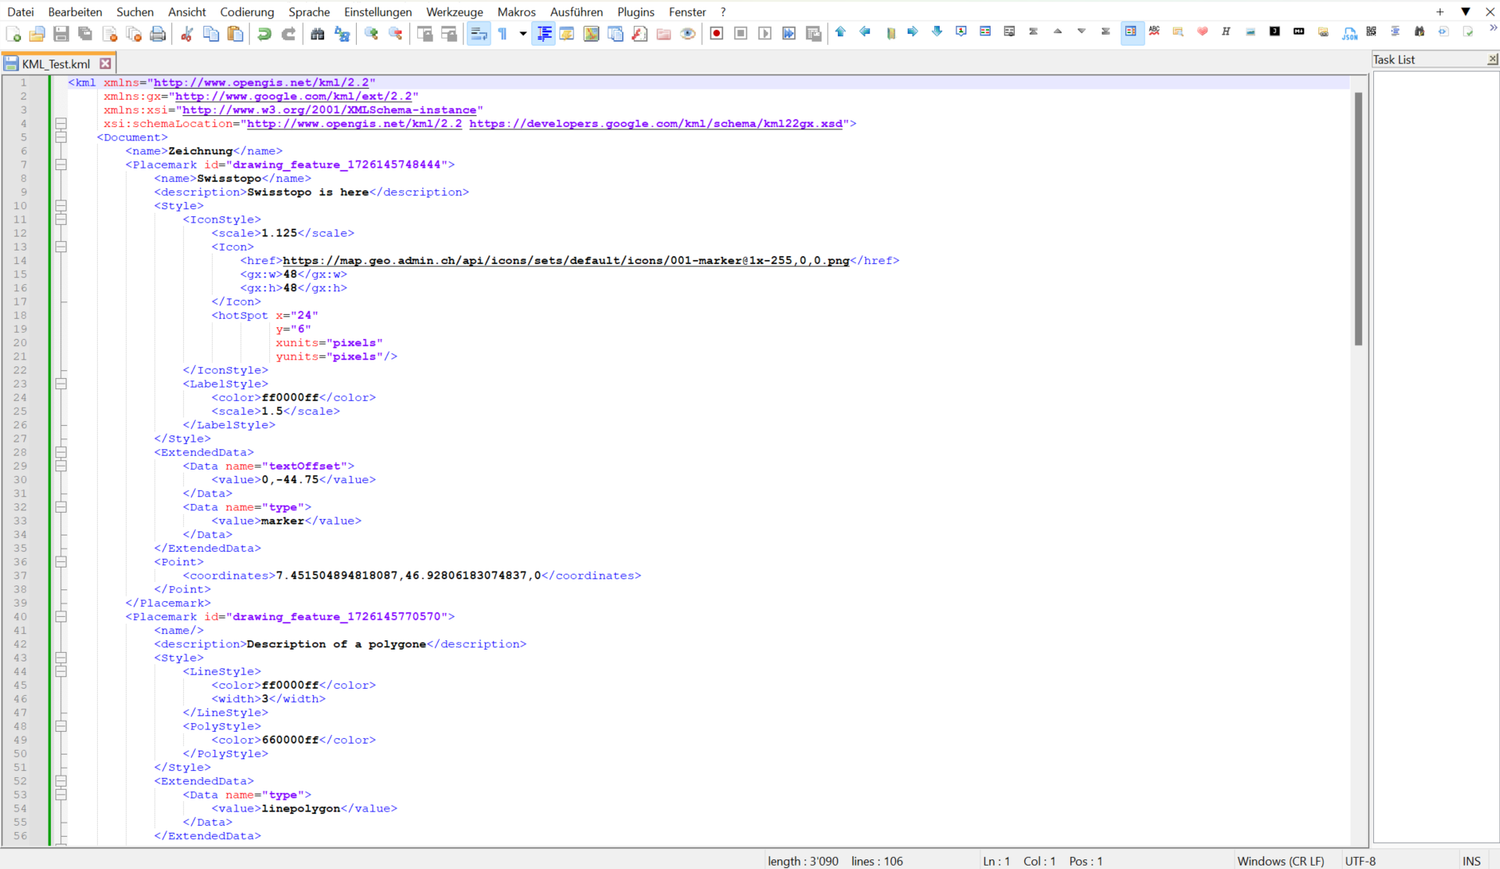The height and width of the screenshot is (869, 1500).
Task: Print the KML document
Action: (x=158, y=33)
